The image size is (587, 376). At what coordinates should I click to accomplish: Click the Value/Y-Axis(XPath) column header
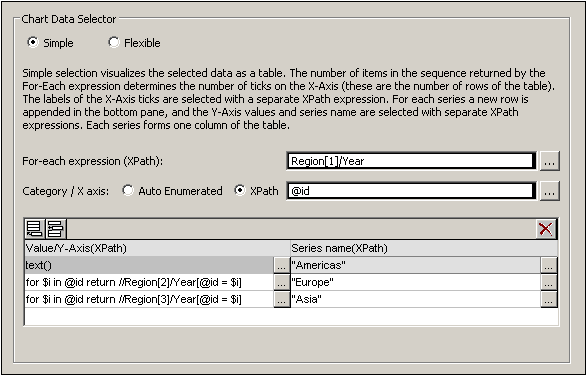[157, 248]
